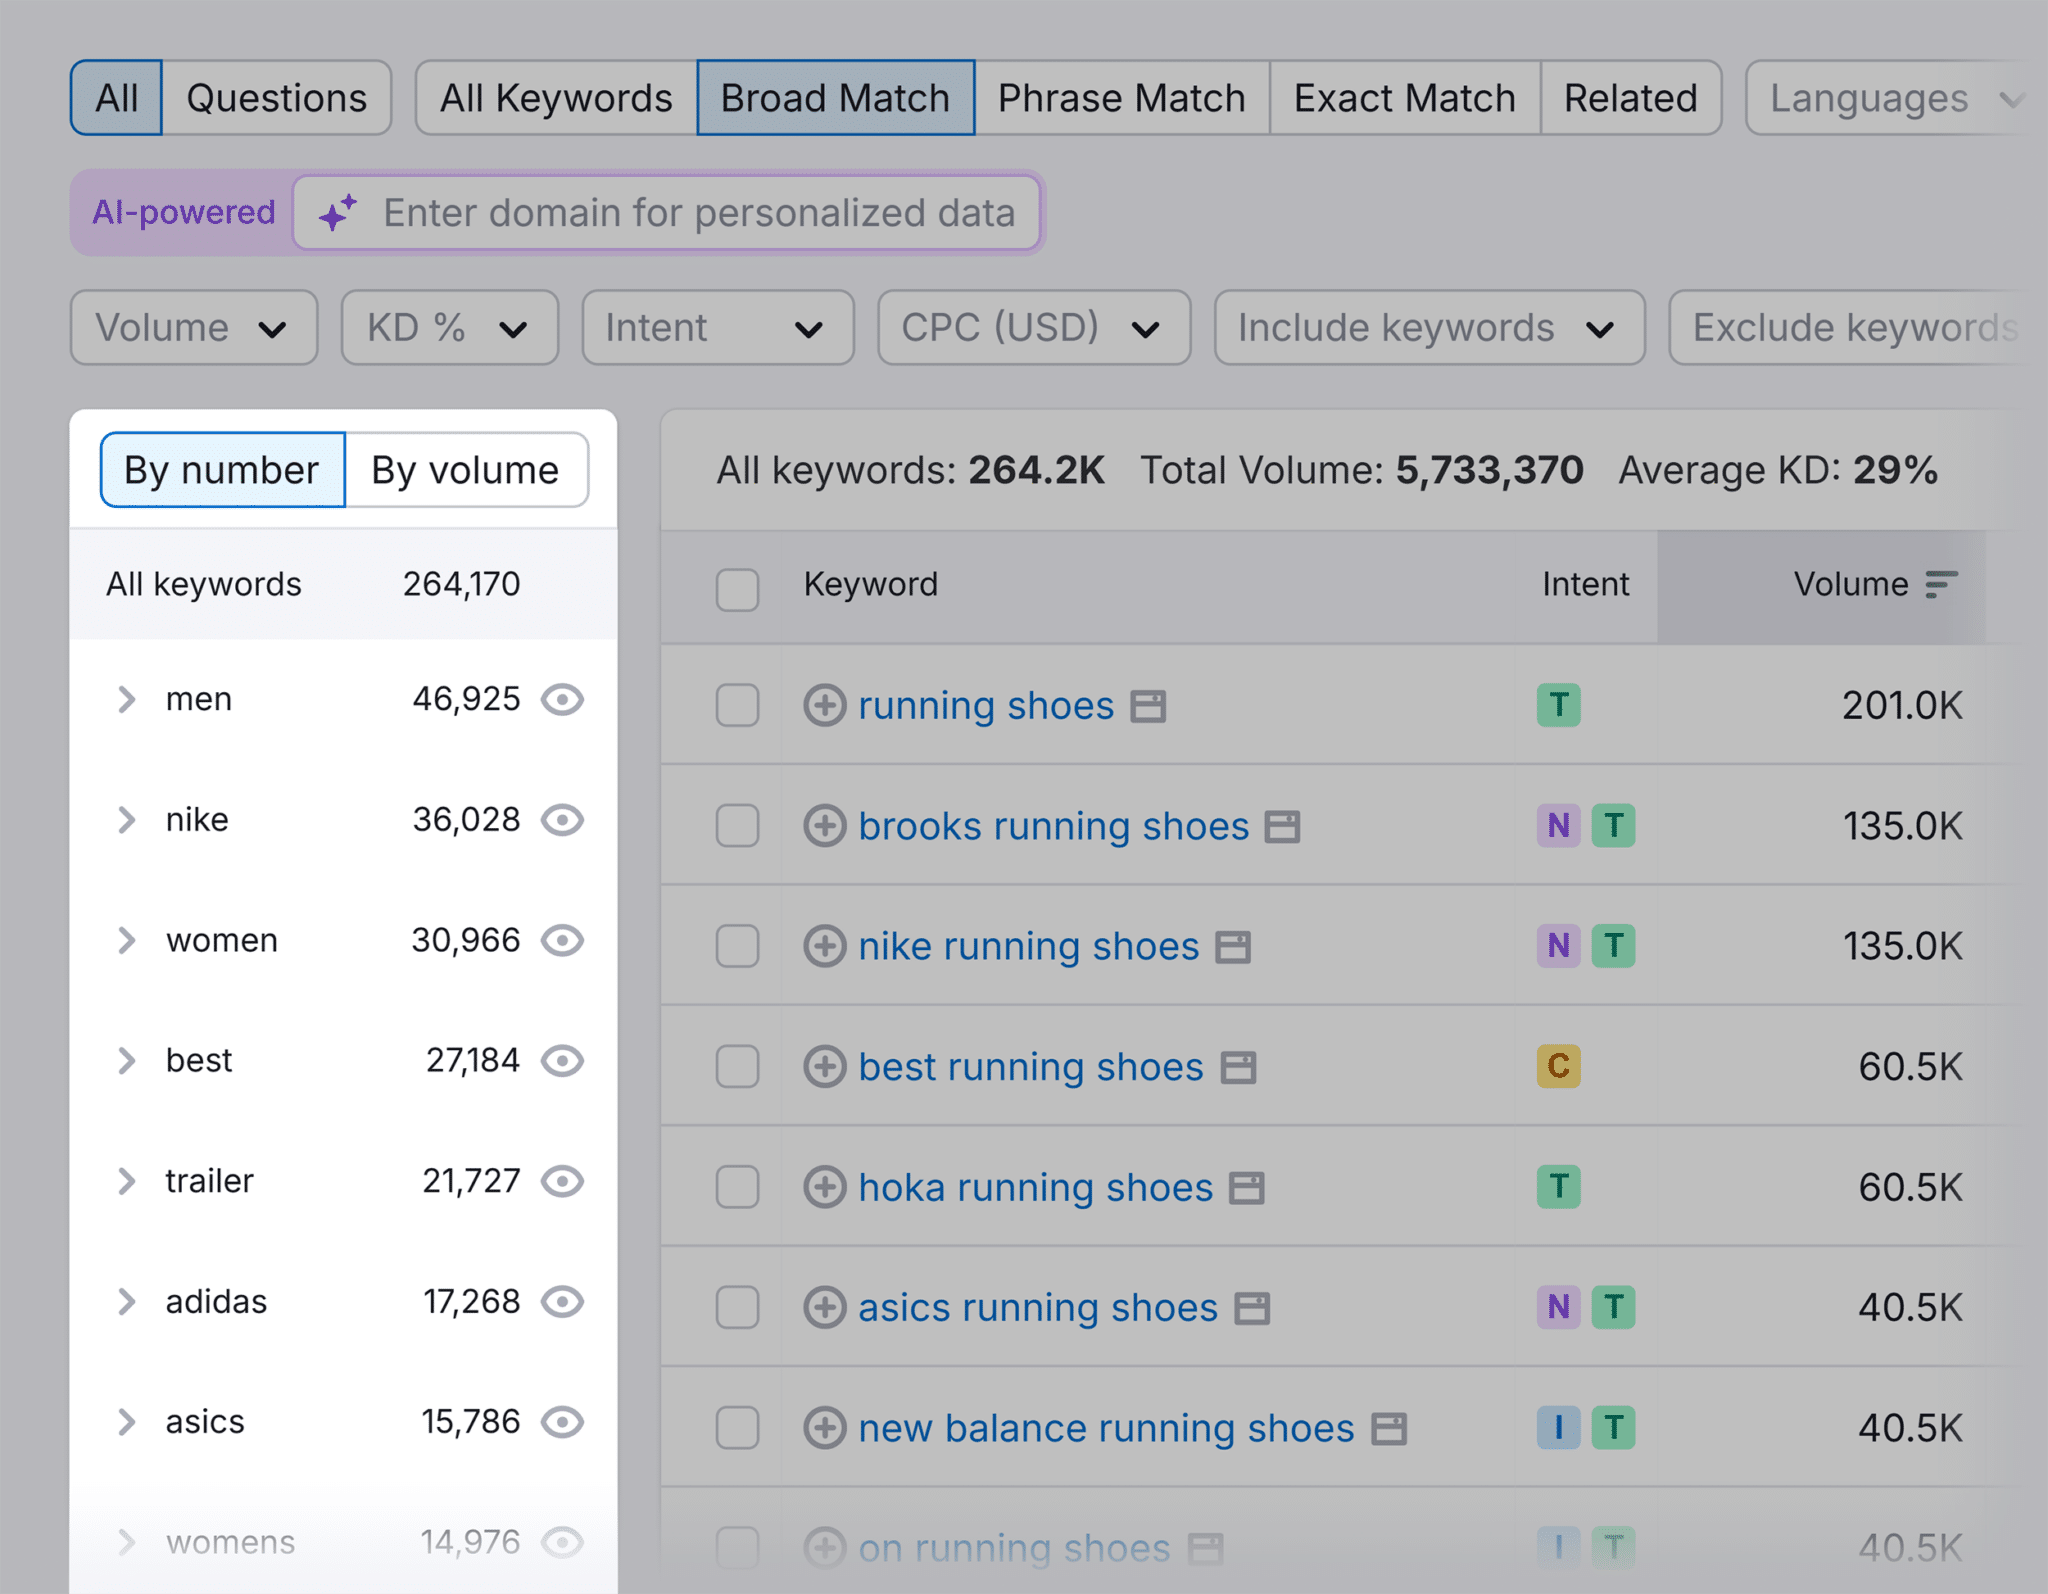Click Transactional badge for 'hoka running shoes'
Screen dimensions: 2048x1594
pyautogui.click(x=1558, y=1187)
